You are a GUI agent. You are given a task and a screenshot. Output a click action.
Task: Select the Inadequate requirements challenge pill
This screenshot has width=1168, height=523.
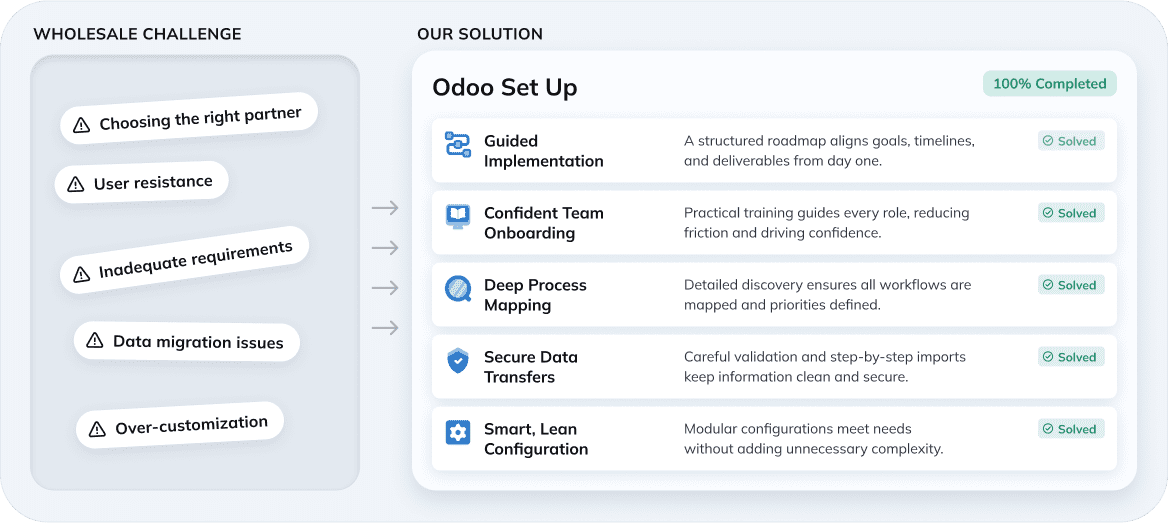tap(185, 260)
